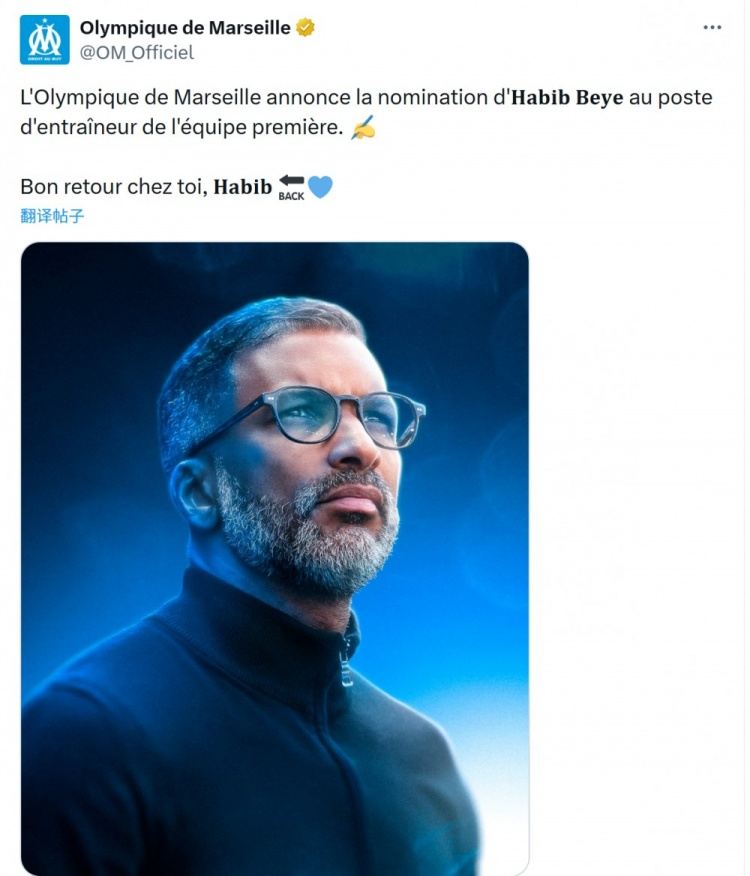This screenshot has height=876, width=750.
Task: Open the Olympique de Marseille account name
Action: pos(184,28)
